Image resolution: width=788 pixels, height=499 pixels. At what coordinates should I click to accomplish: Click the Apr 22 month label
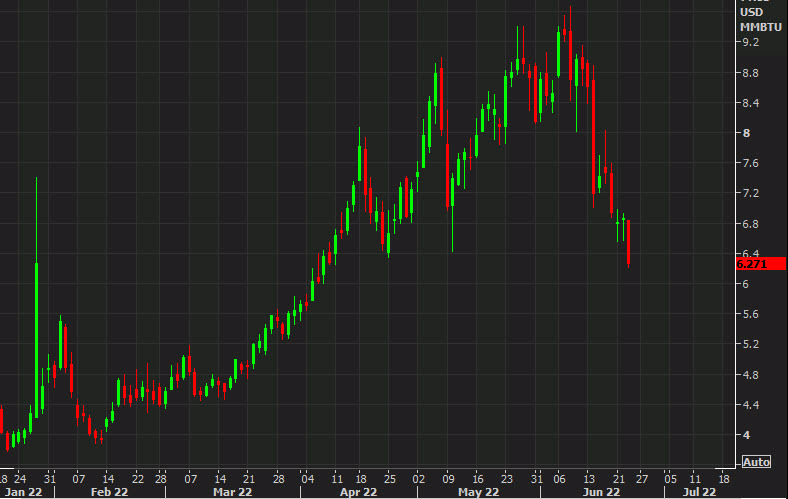356,492
